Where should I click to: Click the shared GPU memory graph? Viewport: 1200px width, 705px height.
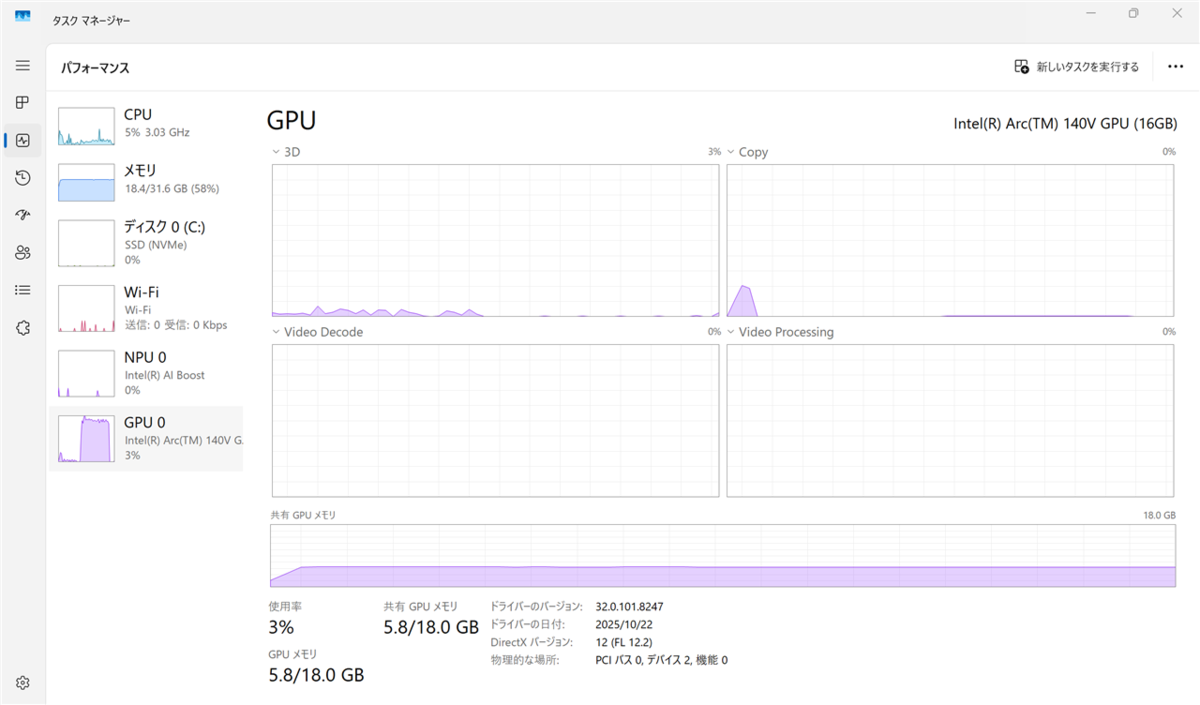723,555
